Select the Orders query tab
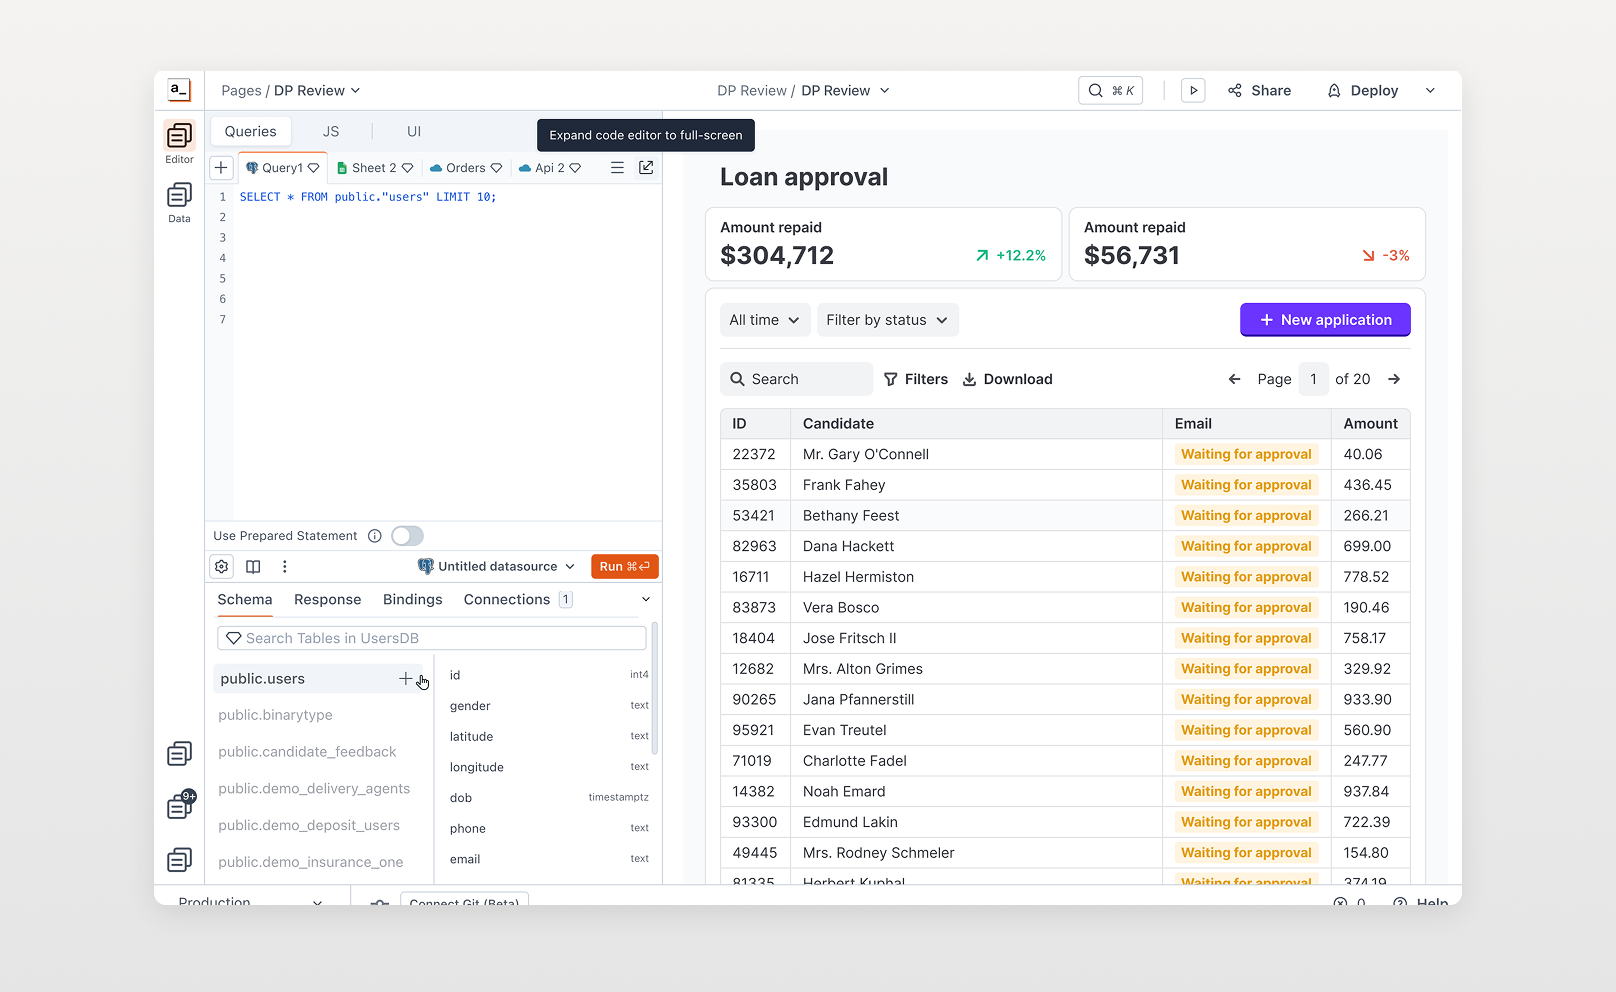The height and width of the screenshot is (992, 1616). pos(466,168)
